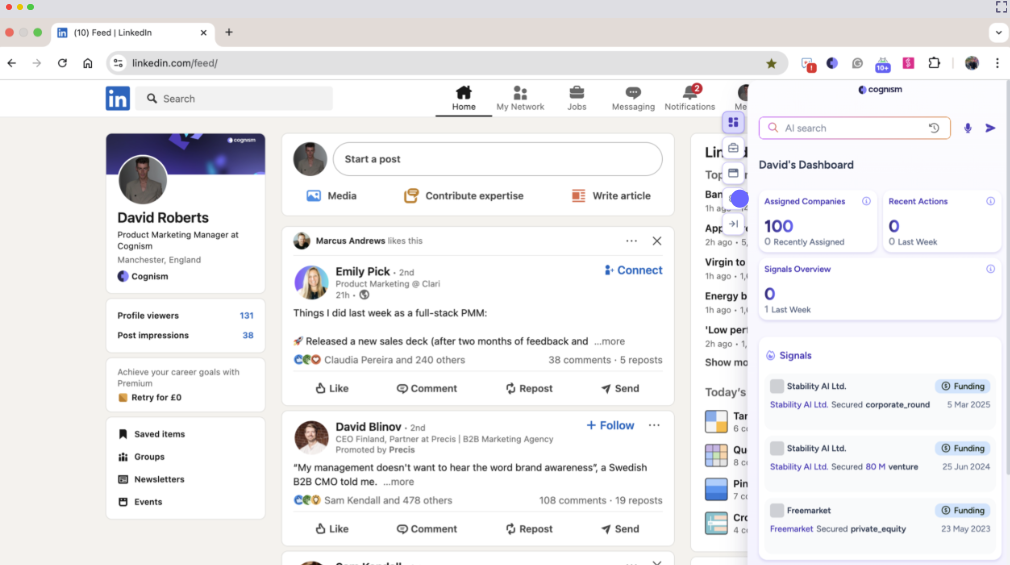Open Chrome three-dot menu
The image size is (1010, 565).
pos(997,63)
